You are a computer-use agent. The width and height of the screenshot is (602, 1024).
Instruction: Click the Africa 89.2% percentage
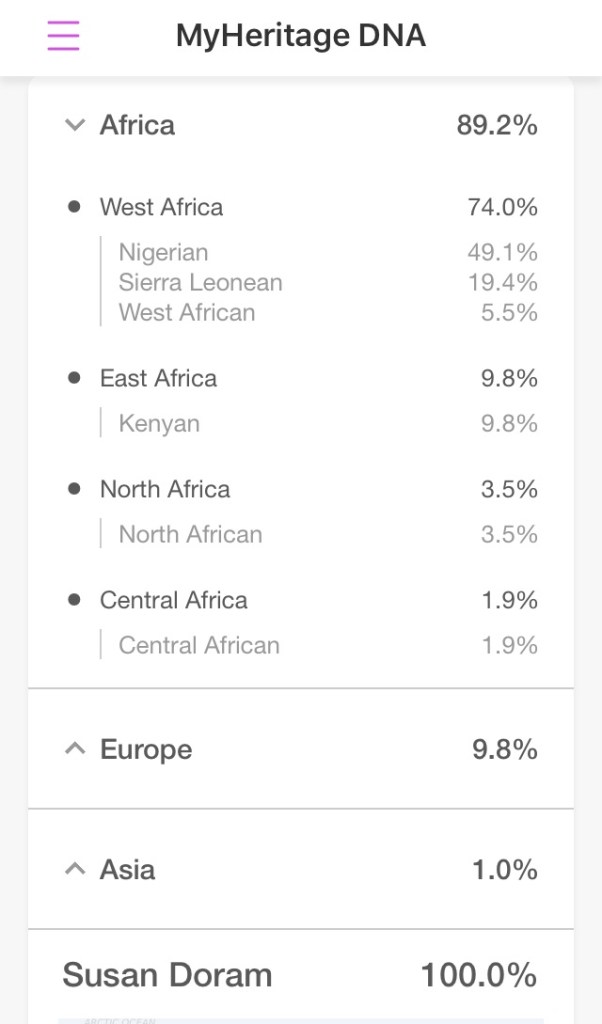(x=497, y=125)
